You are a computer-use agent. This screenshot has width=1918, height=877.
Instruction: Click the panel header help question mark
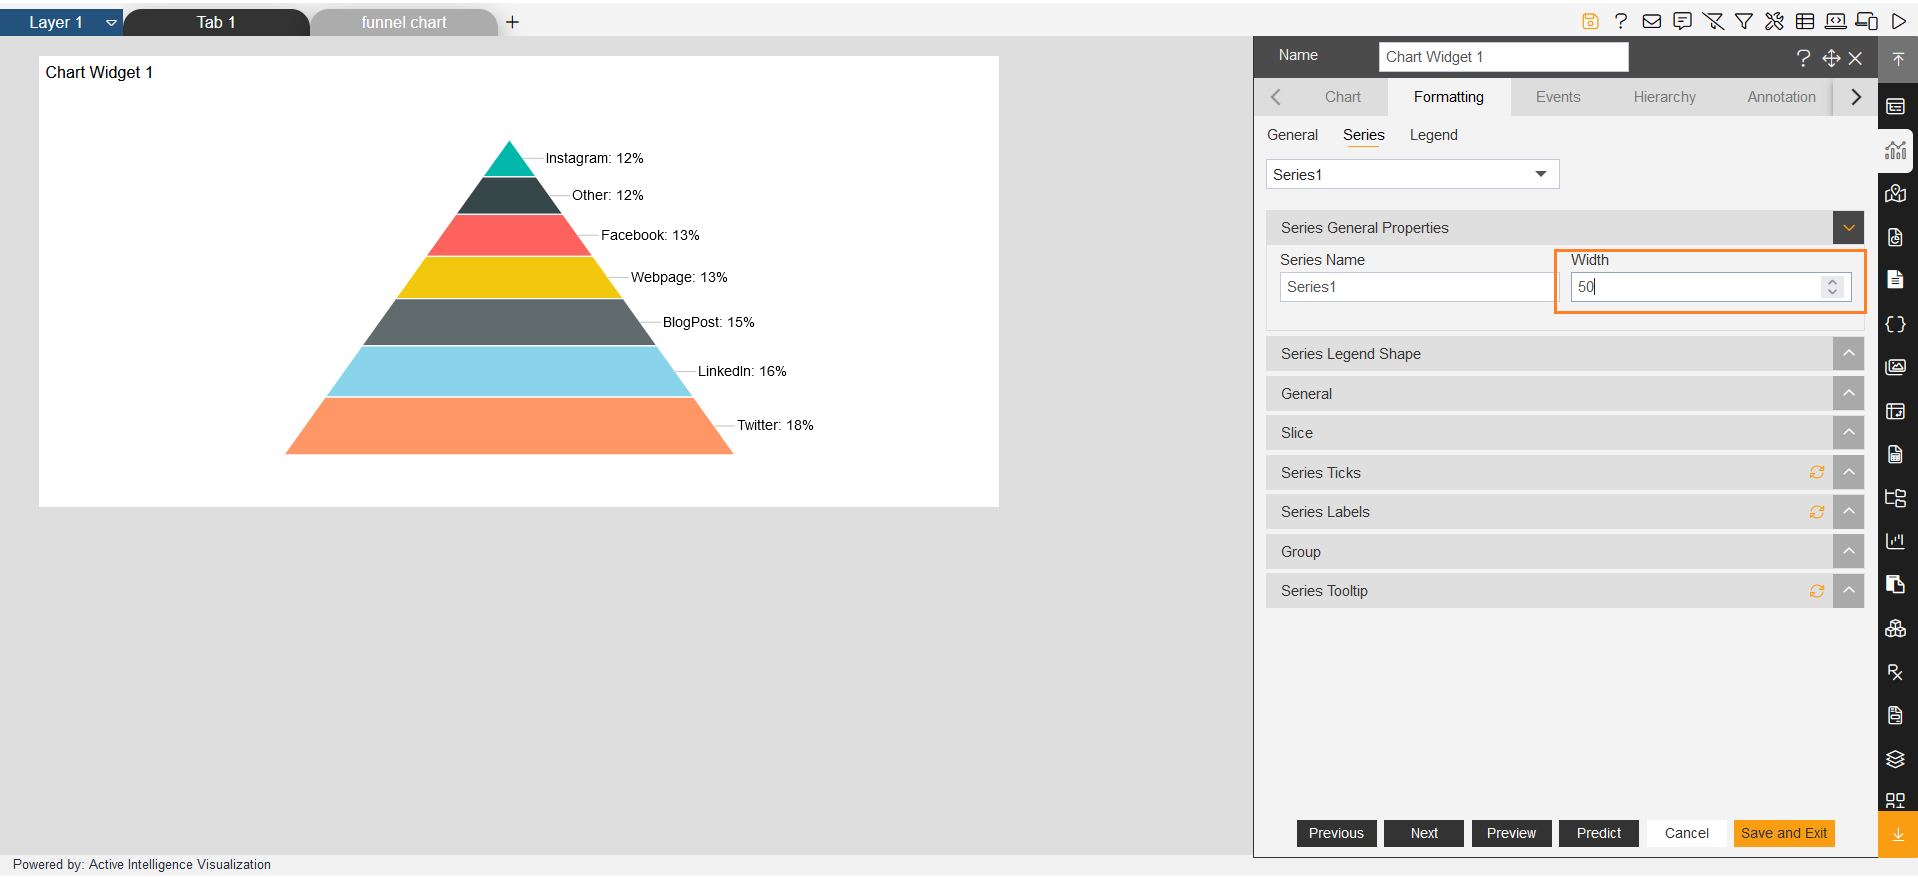coord(1803,58)
